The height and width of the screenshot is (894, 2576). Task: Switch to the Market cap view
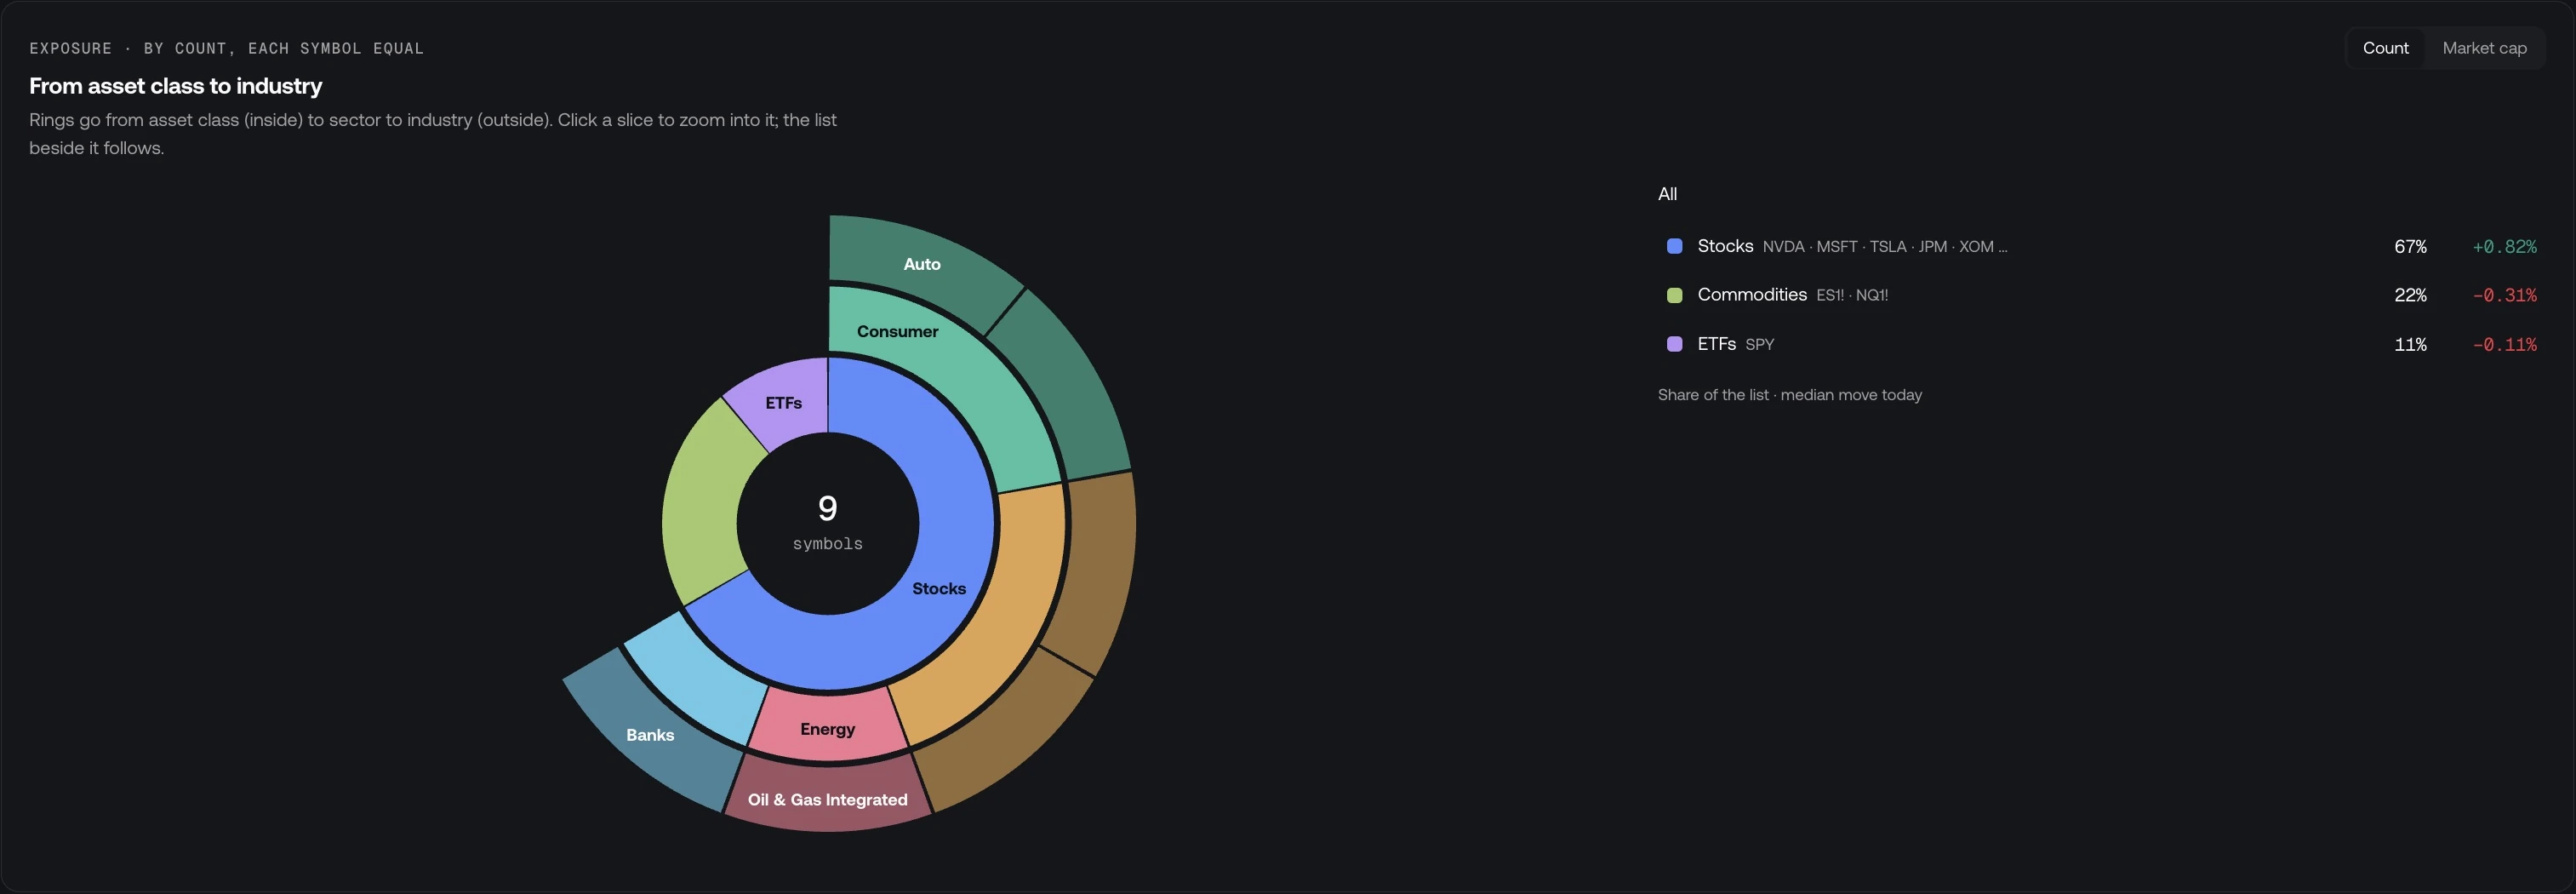(2484, 48)
